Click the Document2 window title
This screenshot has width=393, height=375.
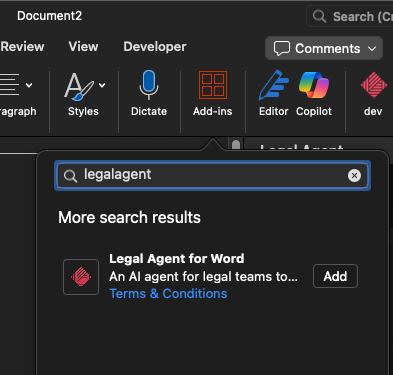[49, 16]
